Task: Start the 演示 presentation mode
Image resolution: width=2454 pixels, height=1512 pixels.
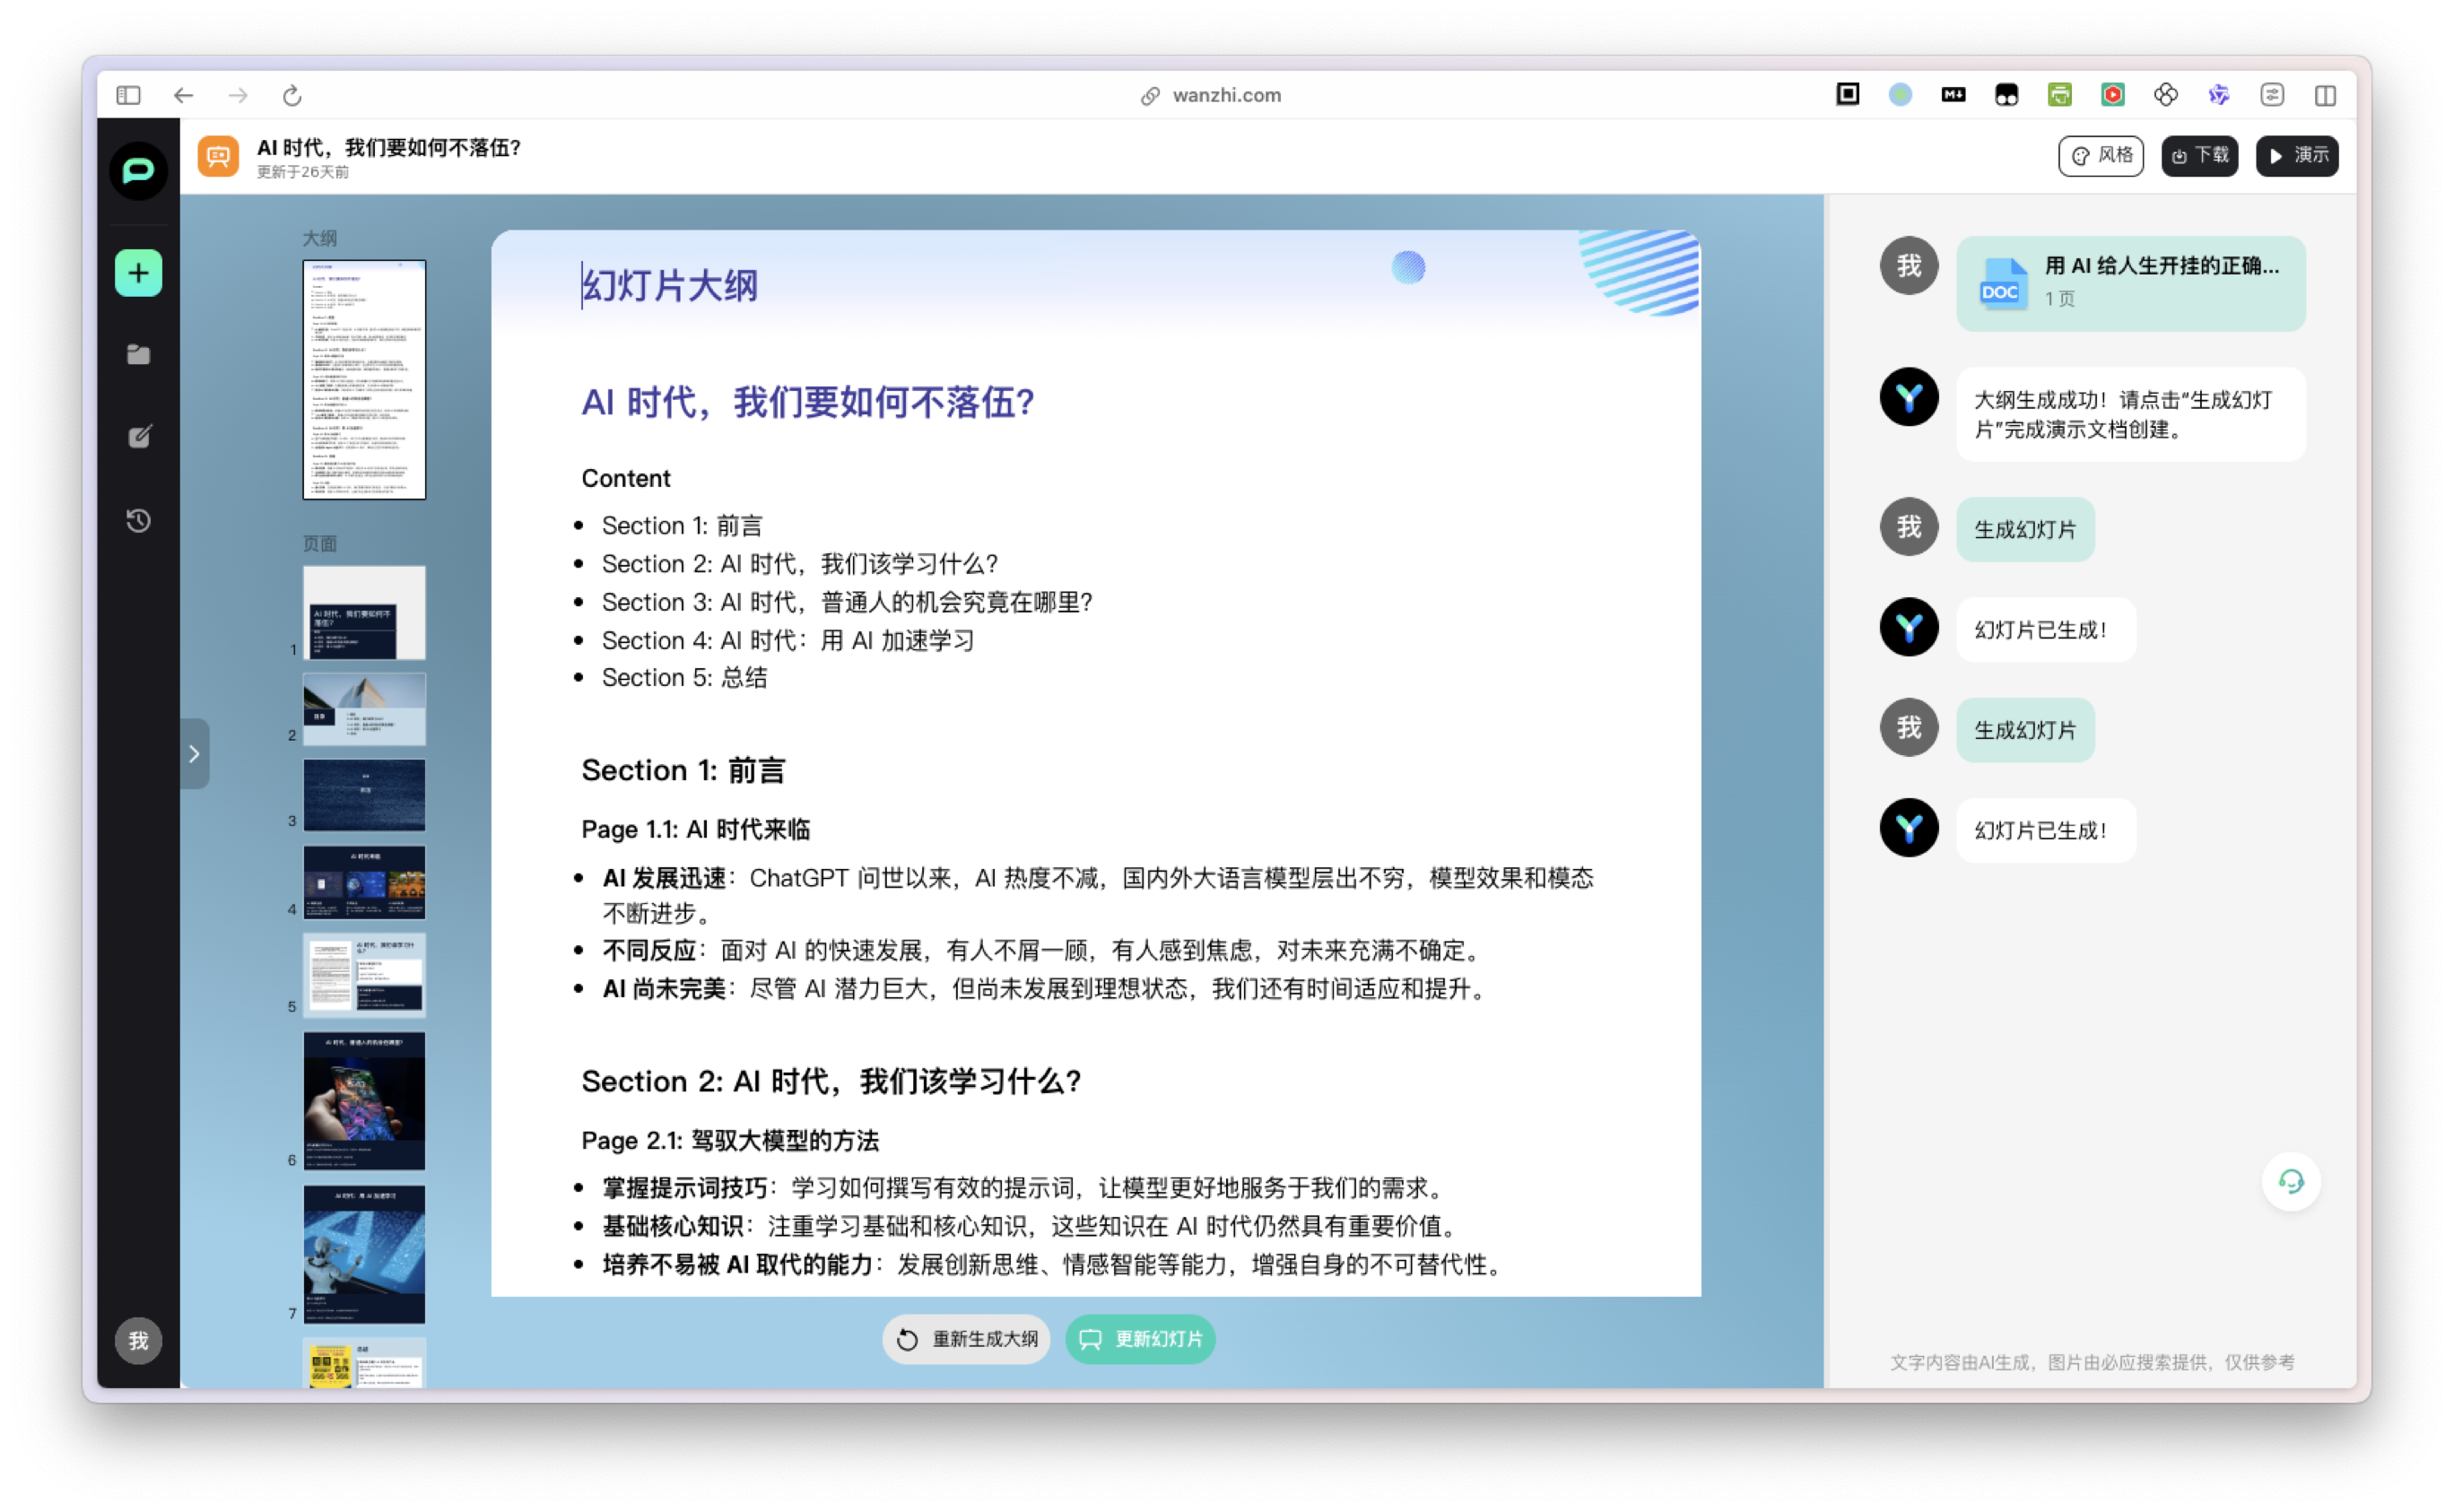Action: pyautogui.click(x=2296, y=156)
